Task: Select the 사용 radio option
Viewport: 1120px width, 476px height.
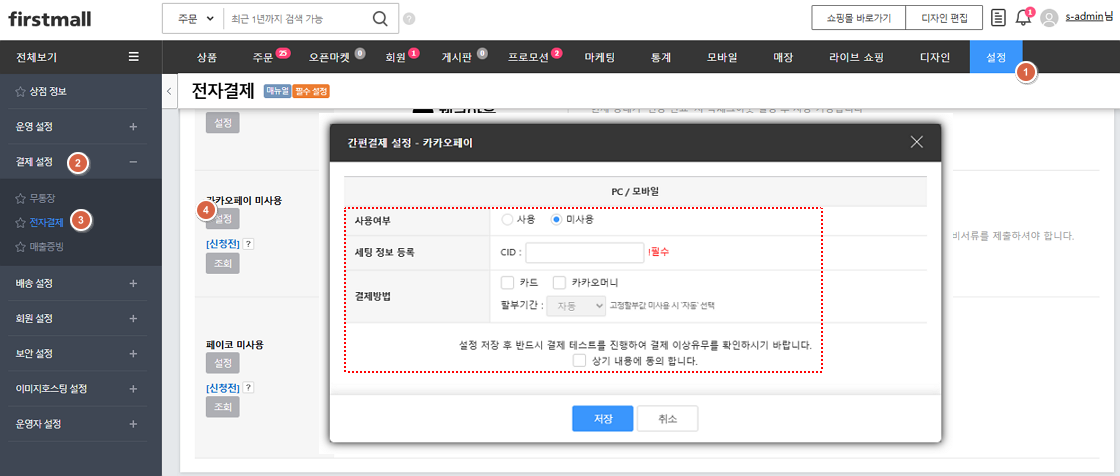Action: pyautogui.click(x=507, y=219)
